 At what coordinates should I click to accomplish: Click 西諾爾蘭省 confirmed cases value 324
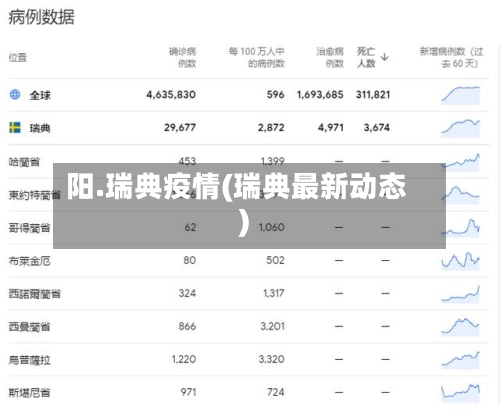[187, 293]
